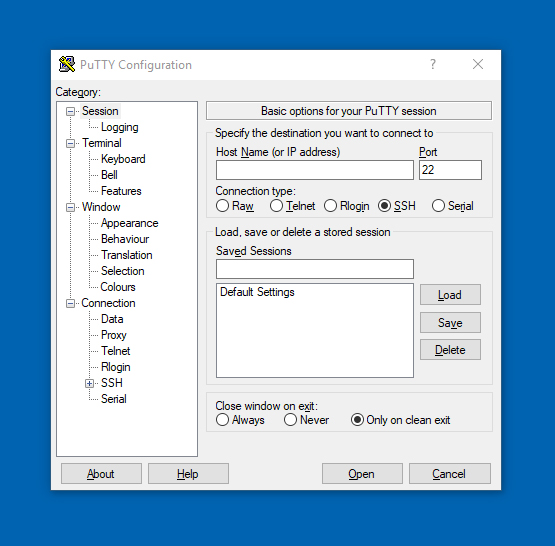Click the PuTTY icon in the title bar
This screenshot has height=546, width=555.
pyautogui.click(x=67, y=64)
